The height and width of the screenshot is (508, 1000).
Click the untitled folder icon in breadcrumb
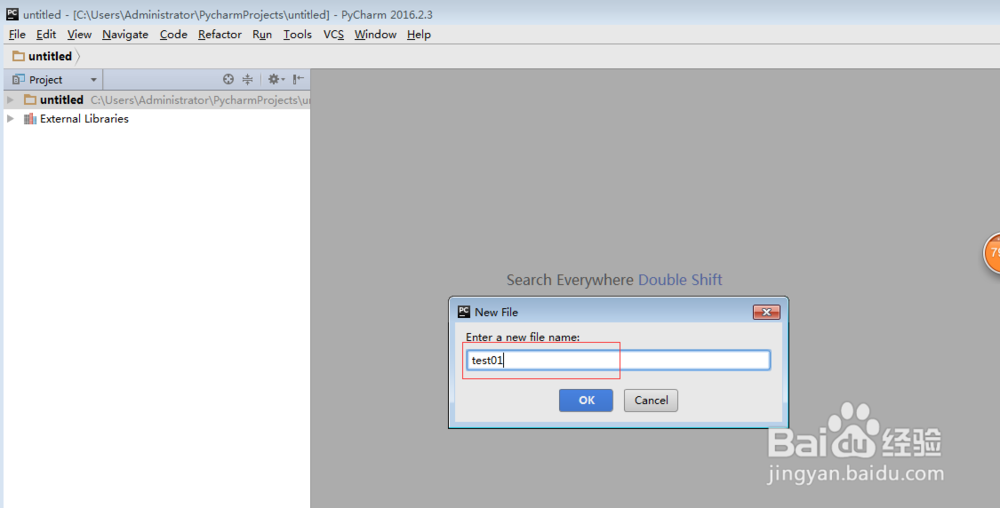18,56
